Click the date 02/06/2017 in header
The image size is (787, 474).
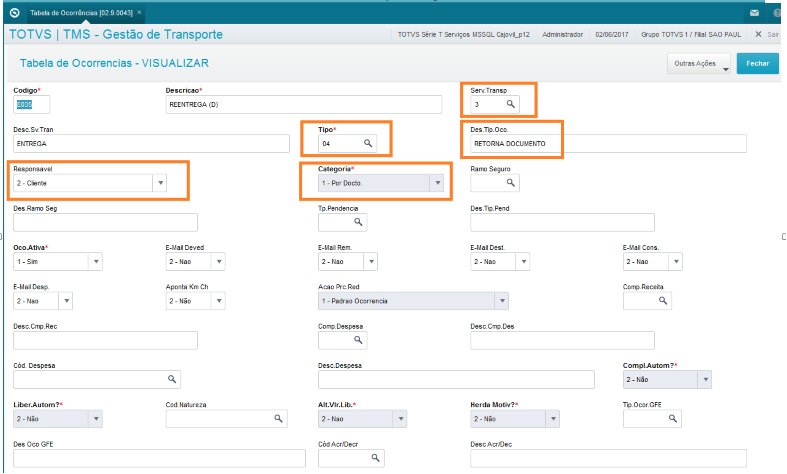[x=611, y=35]
